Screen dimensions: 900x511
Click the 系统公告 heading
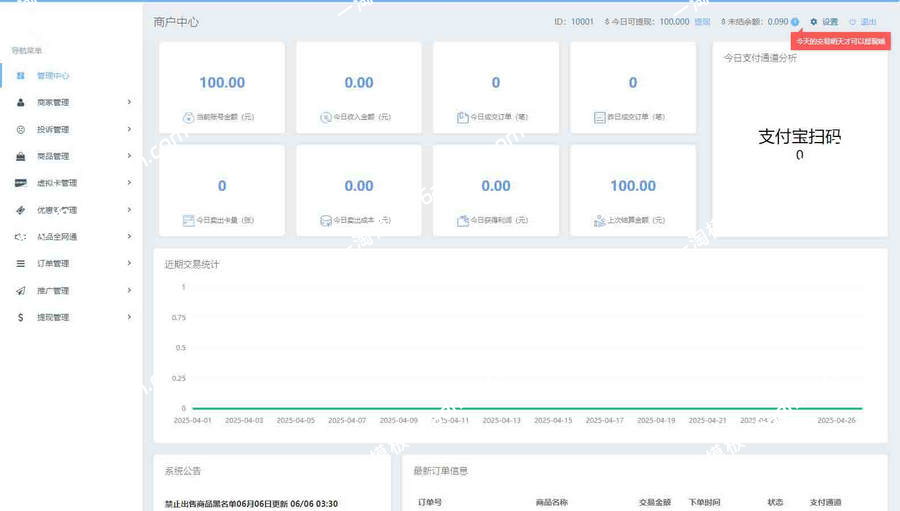coord(183,471)
